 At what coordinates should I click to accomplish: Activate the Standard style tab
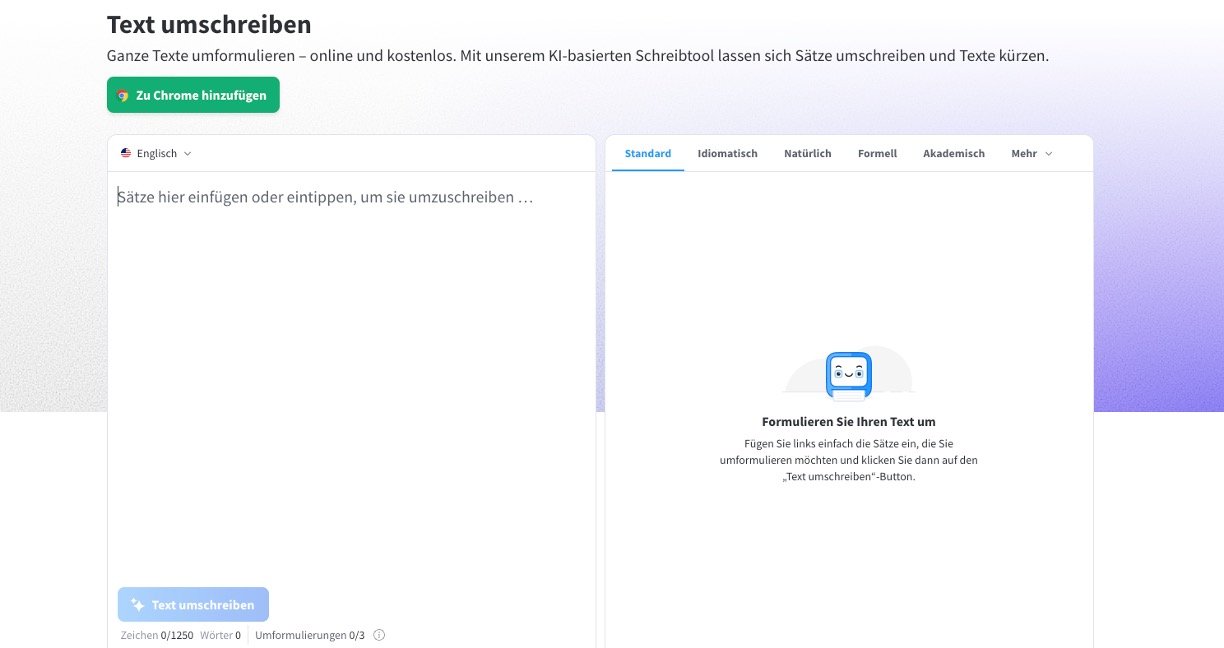tap(647, 153)
